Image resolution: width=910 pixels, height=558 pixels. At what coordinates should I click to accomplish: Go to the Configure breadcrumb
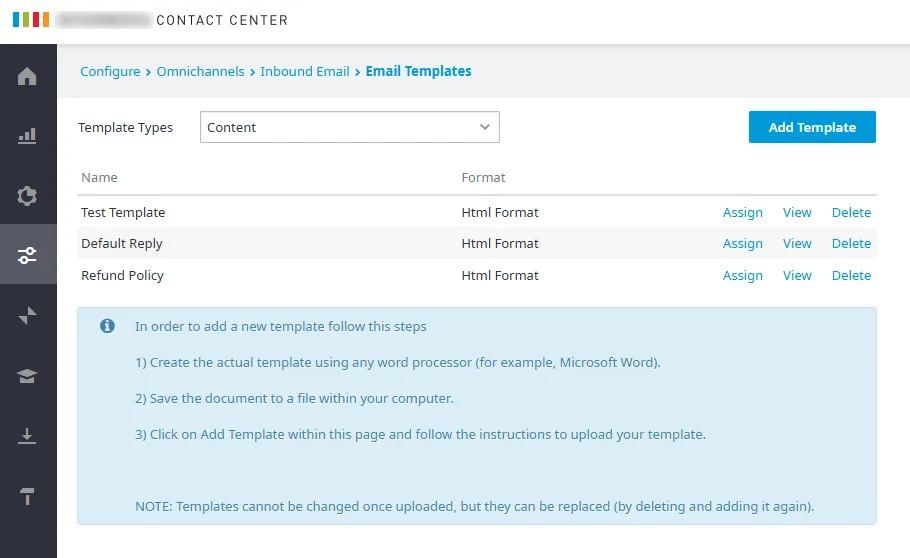pyautogui.click(x=110, y=71)
